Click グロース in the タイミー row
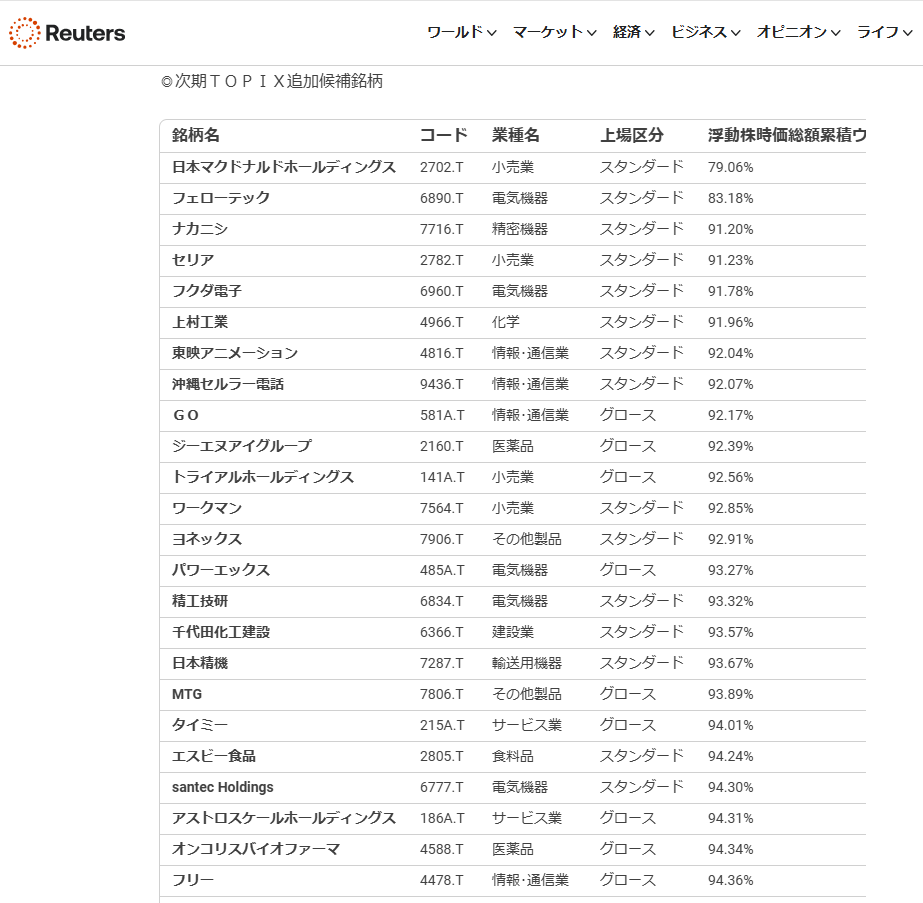 tap(627, 725)
